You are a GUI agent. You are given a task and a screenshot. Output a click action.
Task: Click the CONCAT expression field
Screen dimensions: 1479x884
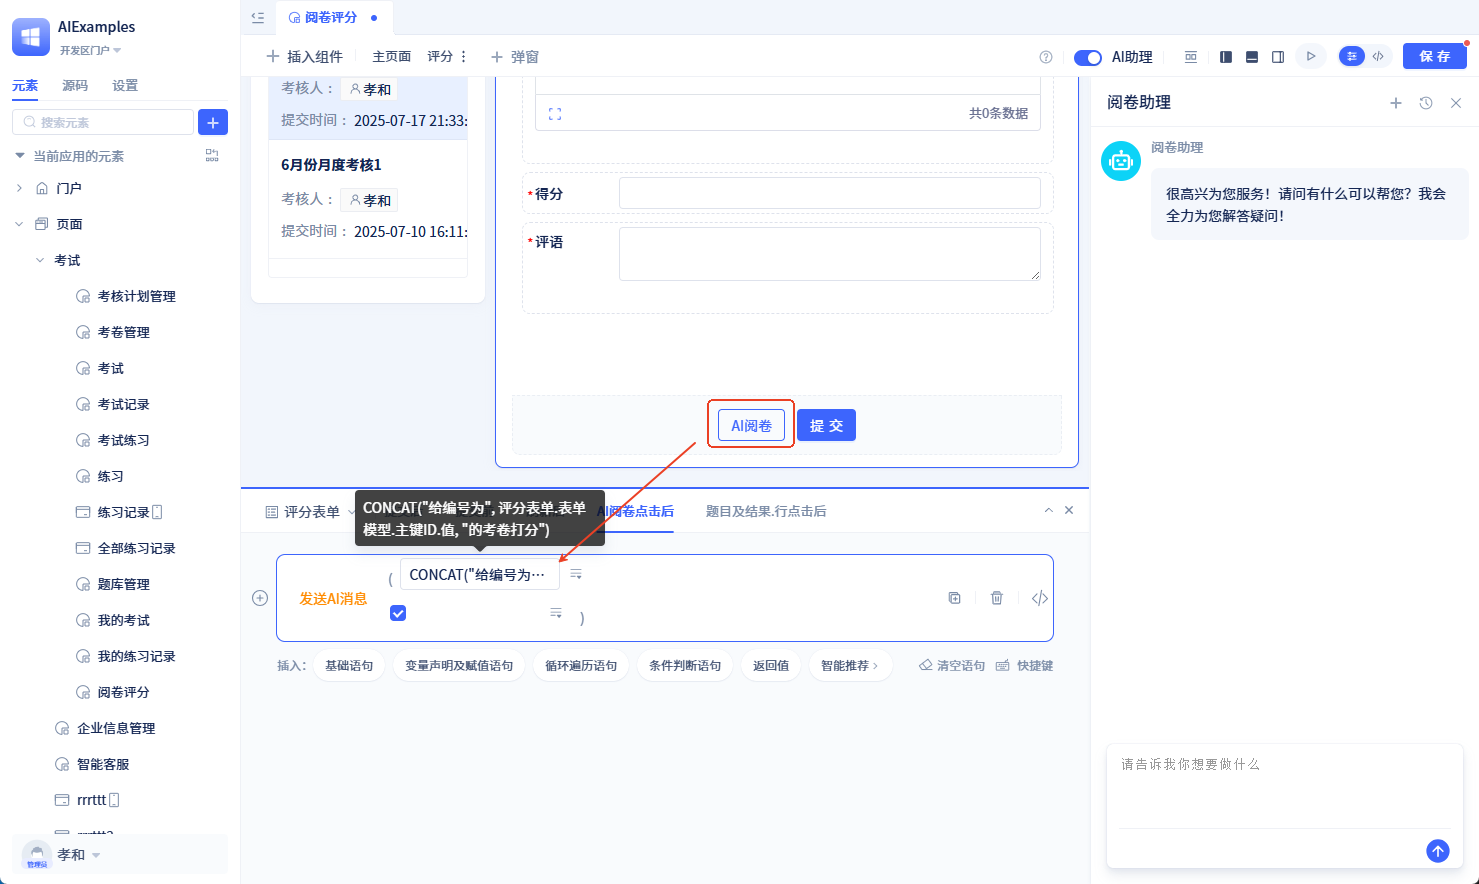pos(479,575)
